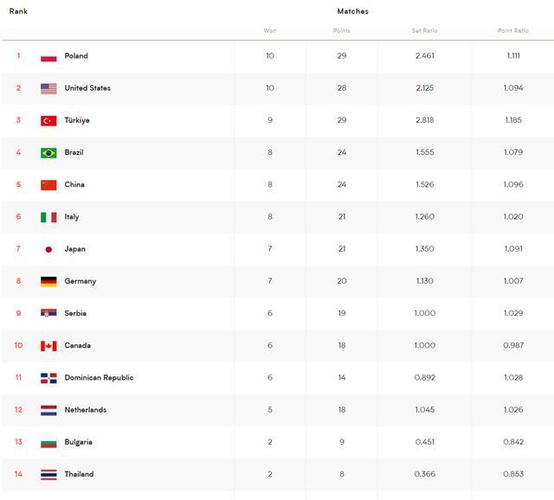Click the Rank column header
554x500 pixels.
(x=18, y=11)
